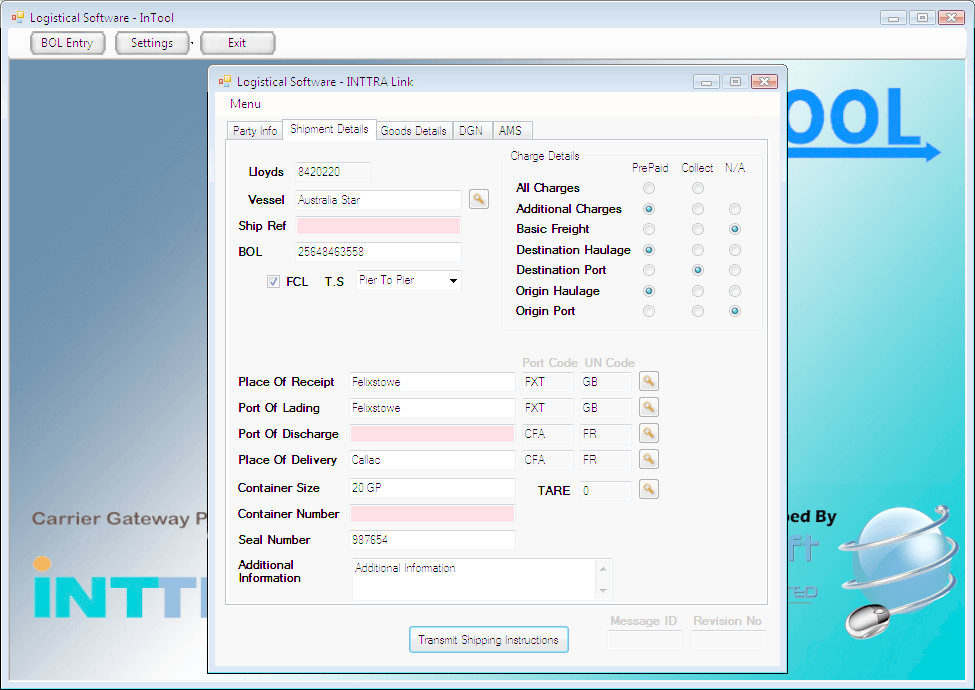Search port for Place Of Receipt row

649,381
